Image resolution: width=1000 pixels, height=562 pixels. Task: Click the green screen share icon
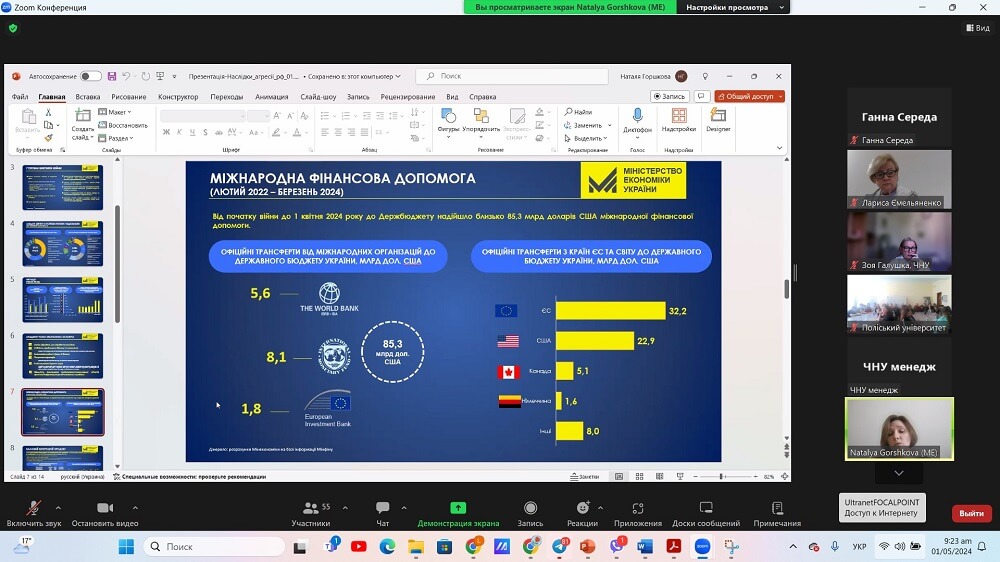tap(458, 508)
